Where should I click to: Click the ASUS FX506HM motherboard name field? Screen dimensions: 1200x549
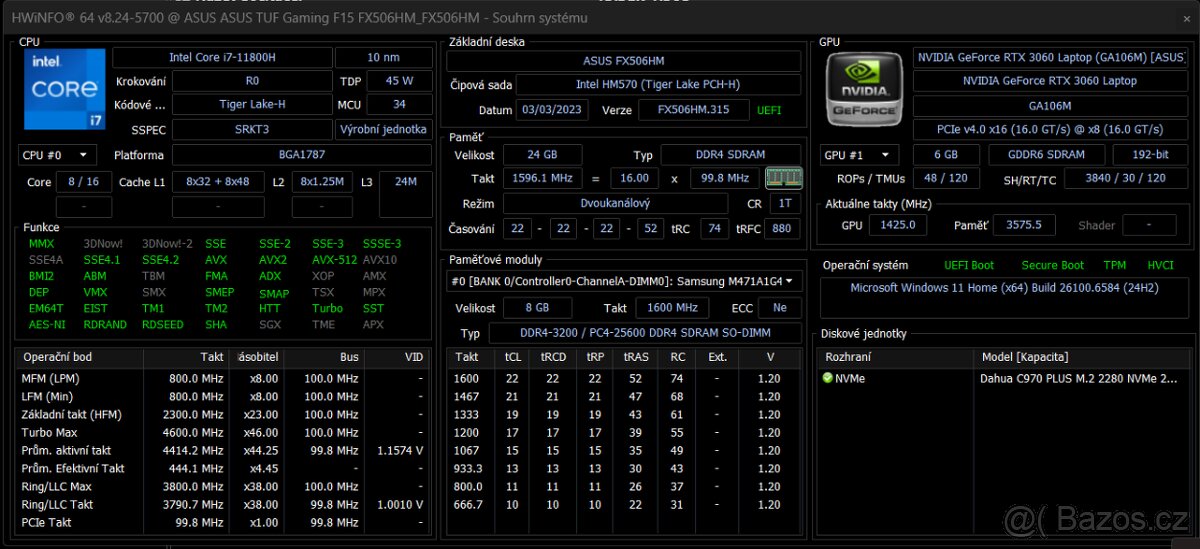[624, 61]
